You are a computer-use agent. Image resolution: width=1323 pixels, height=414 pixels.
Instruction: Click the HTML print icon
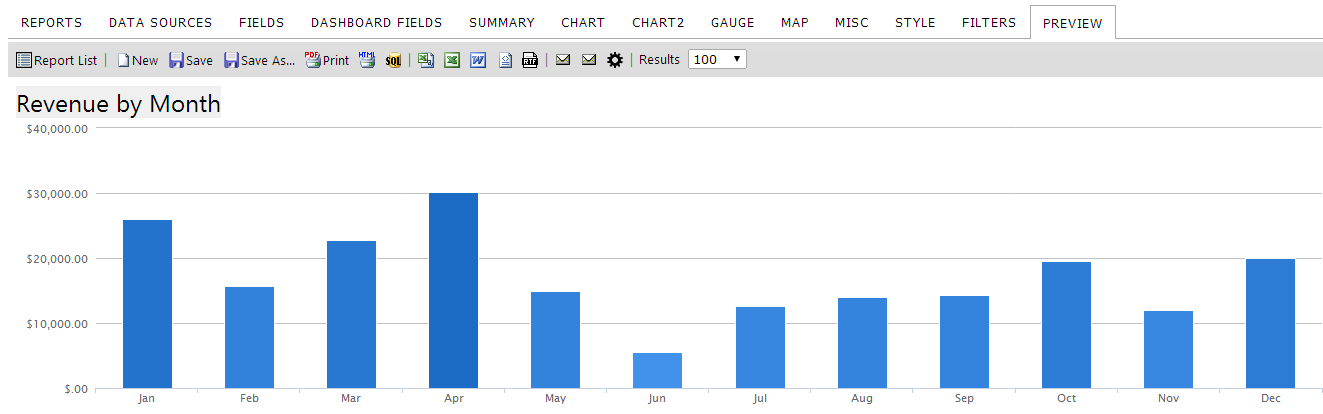367,60
